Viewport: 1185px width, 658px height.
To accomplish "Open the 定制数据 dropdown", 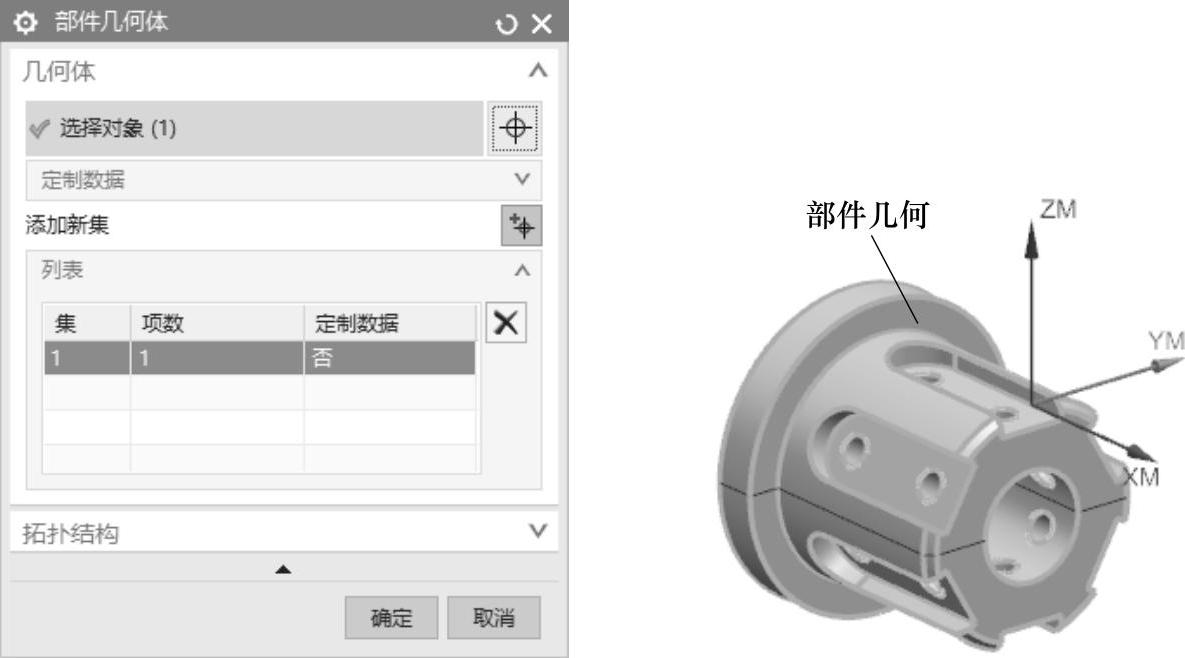I will click(283, 180).
